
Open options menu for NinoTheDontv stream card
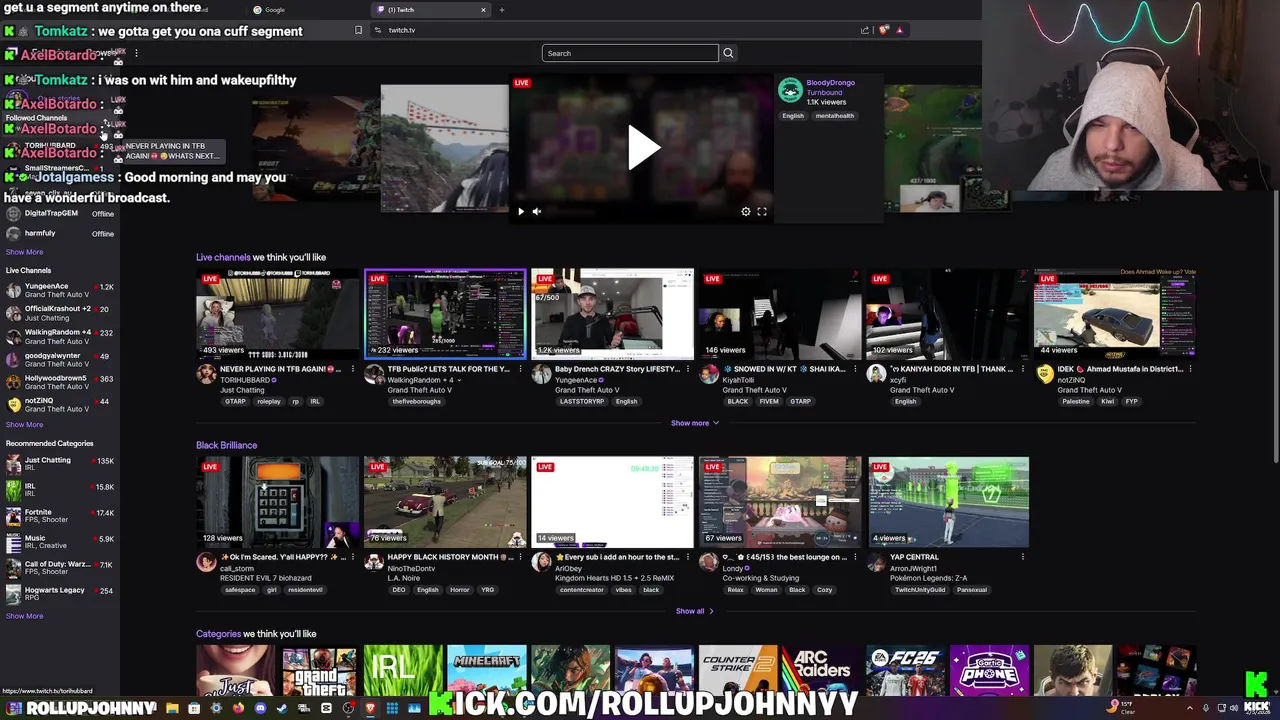pos(520,557)
